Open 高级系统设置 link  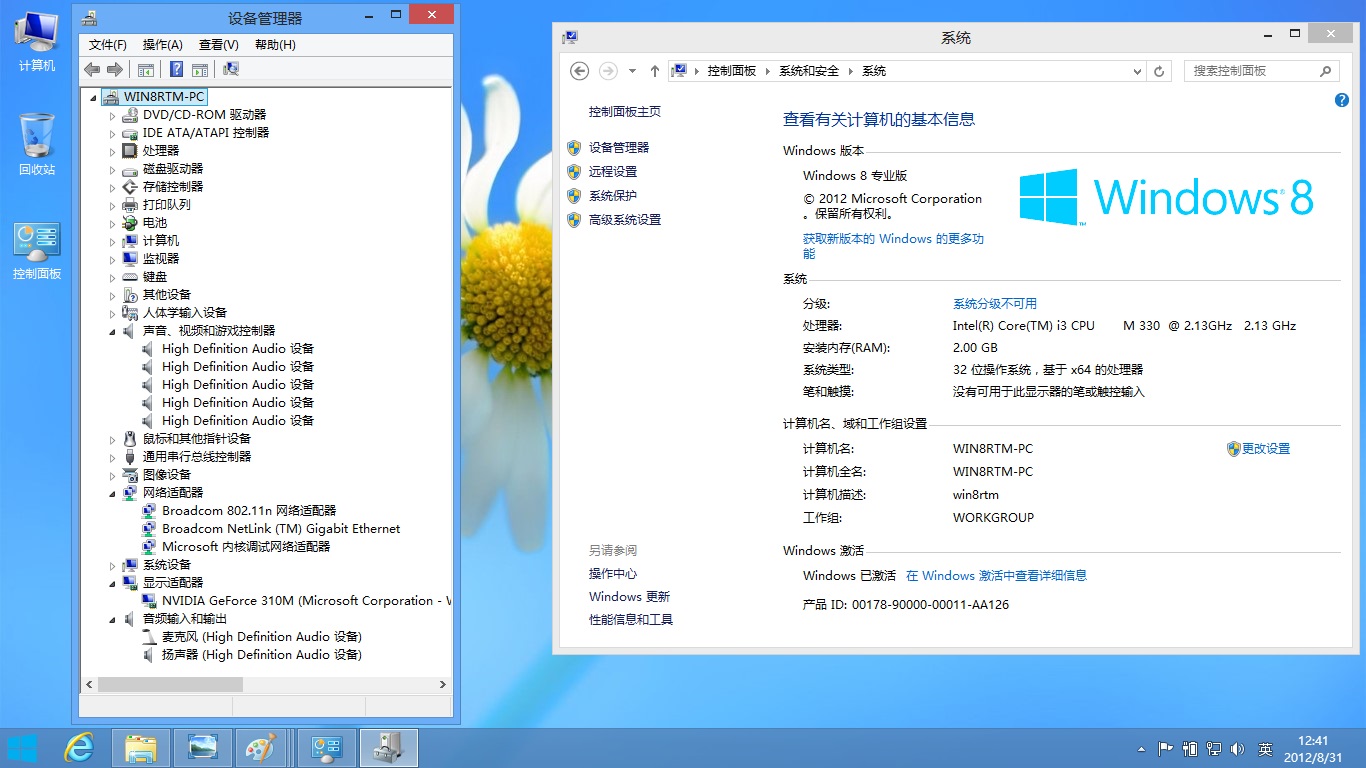[x=625, y=220]
